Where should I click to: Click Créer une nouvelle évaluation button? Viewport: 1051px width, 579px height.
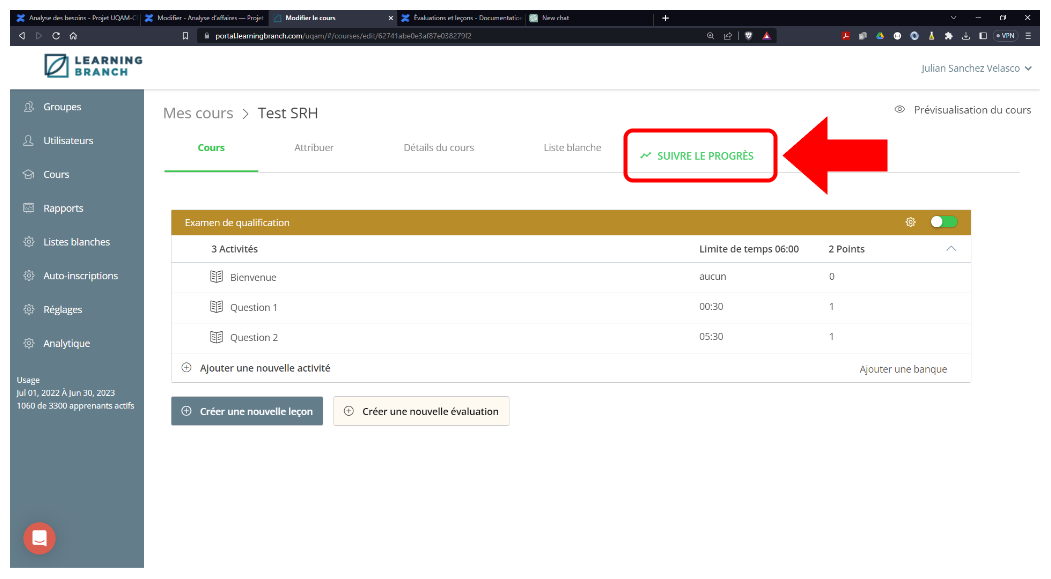[421, 411]
